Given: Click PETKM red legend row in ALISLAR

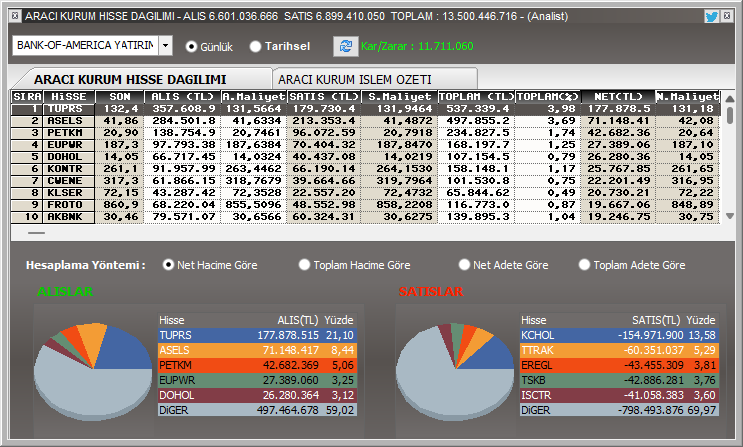Looking at the screenshot, I should (257, 365).
